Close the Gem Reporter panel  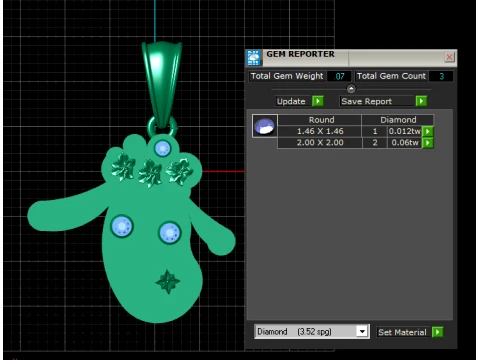[449, 57]
